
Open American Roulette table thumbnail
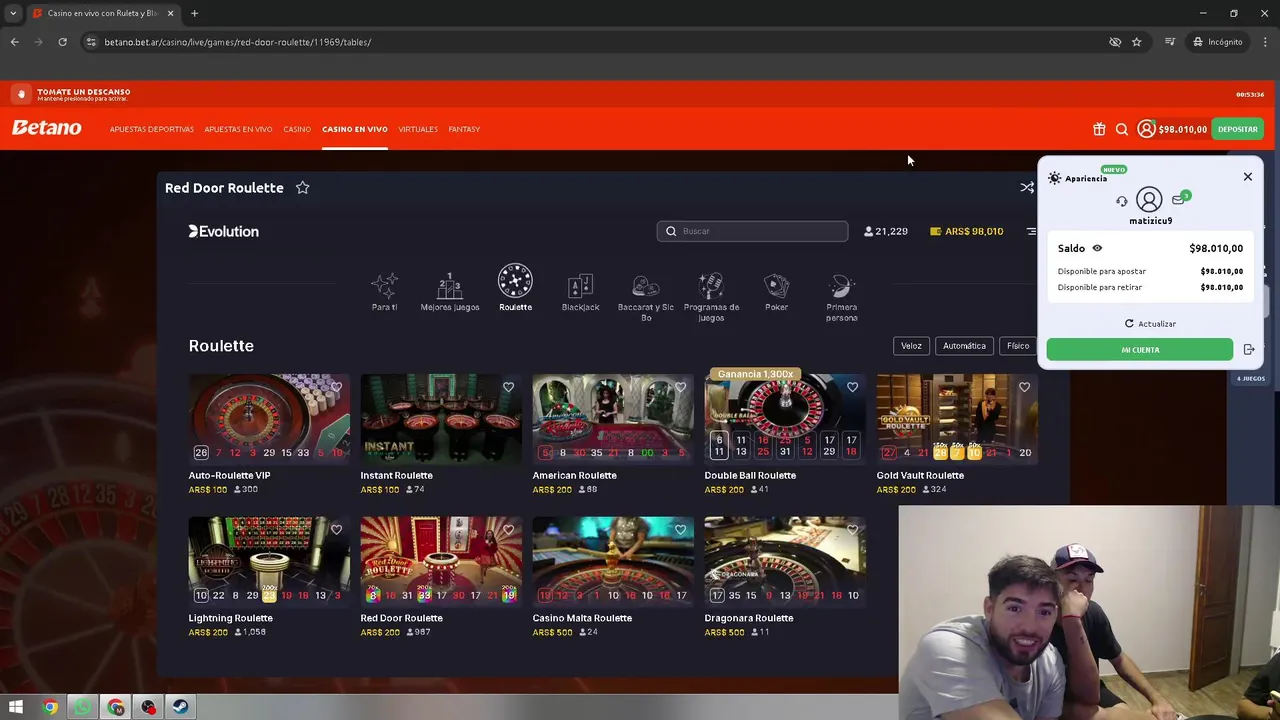click(x=613, y=419)
